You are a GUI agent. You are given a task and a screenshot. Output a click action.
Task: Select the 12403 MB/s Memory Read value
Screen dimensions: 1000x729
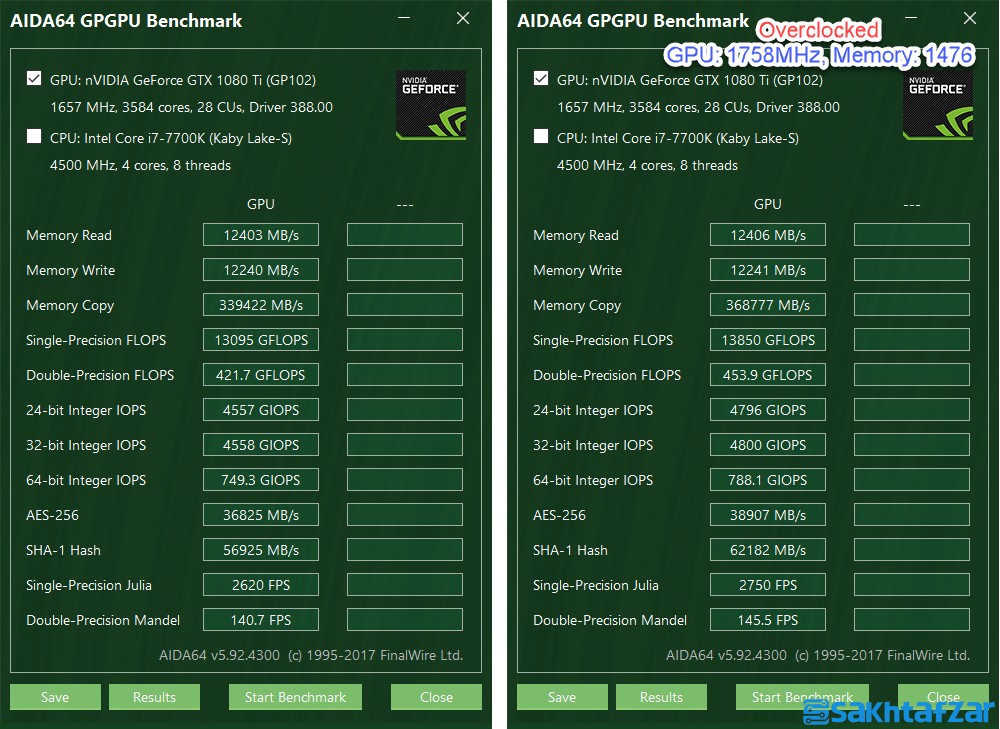coord(261,235)
